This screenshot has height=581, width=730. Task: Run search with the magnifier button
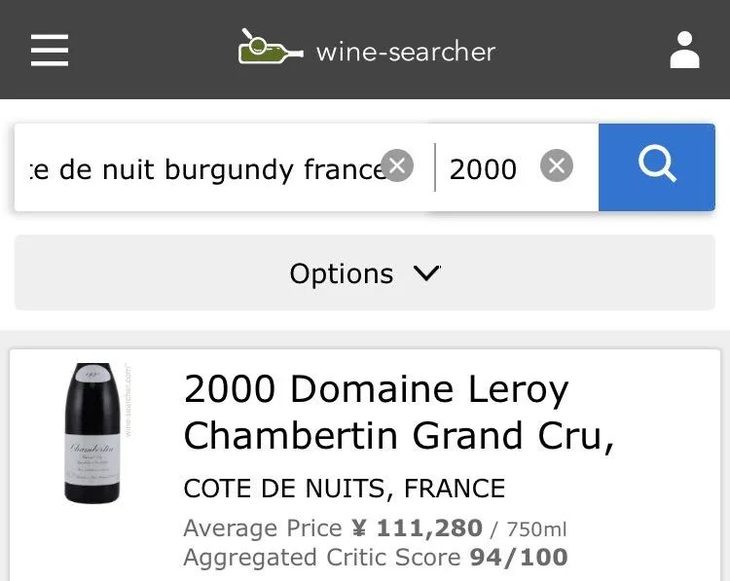point(656,167)
